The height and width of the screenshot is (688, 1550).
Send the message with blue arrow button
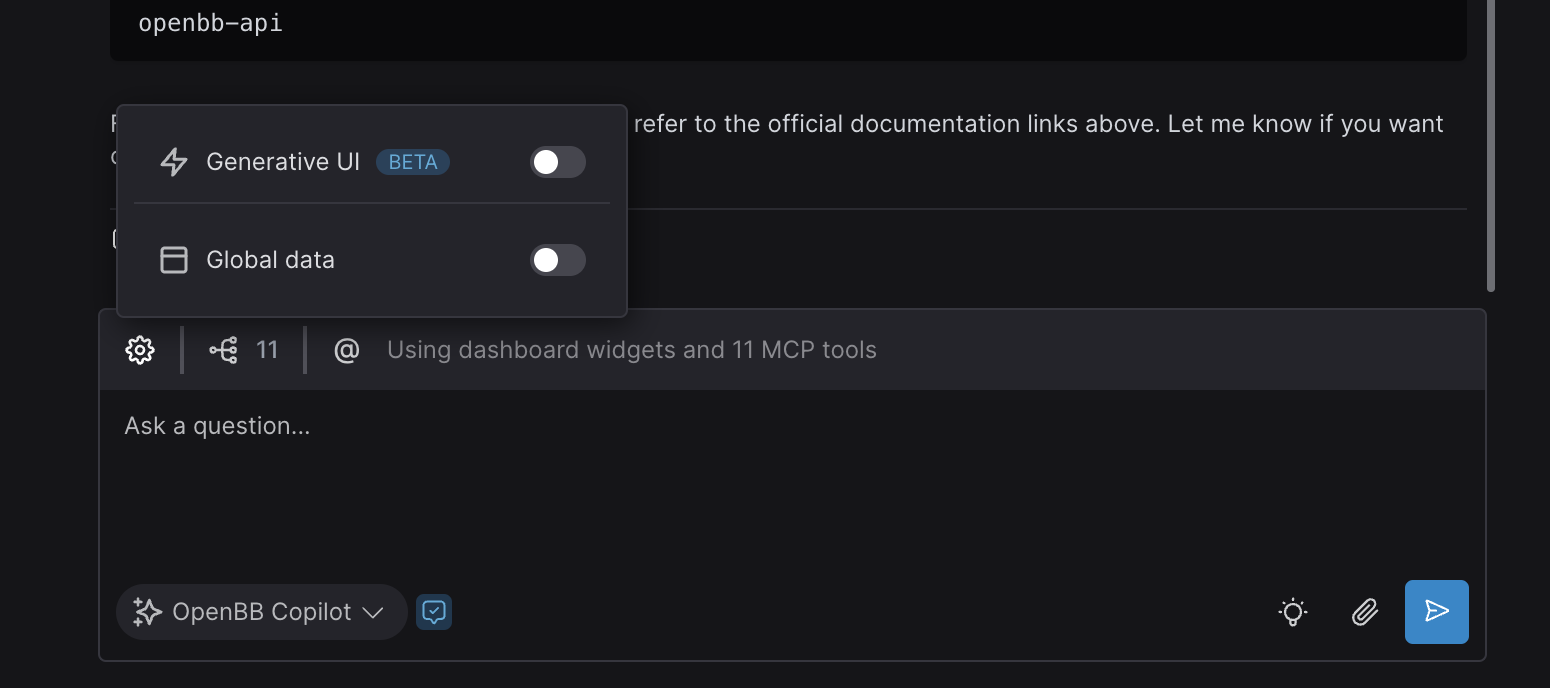1436,612
